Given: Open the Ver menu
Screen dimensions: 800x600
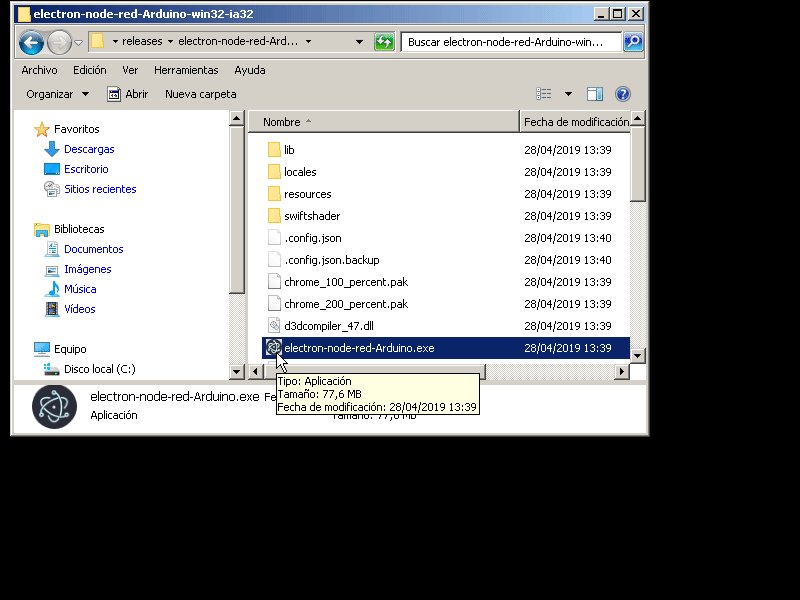Looking at the screenshot, I should coord(130,70).
